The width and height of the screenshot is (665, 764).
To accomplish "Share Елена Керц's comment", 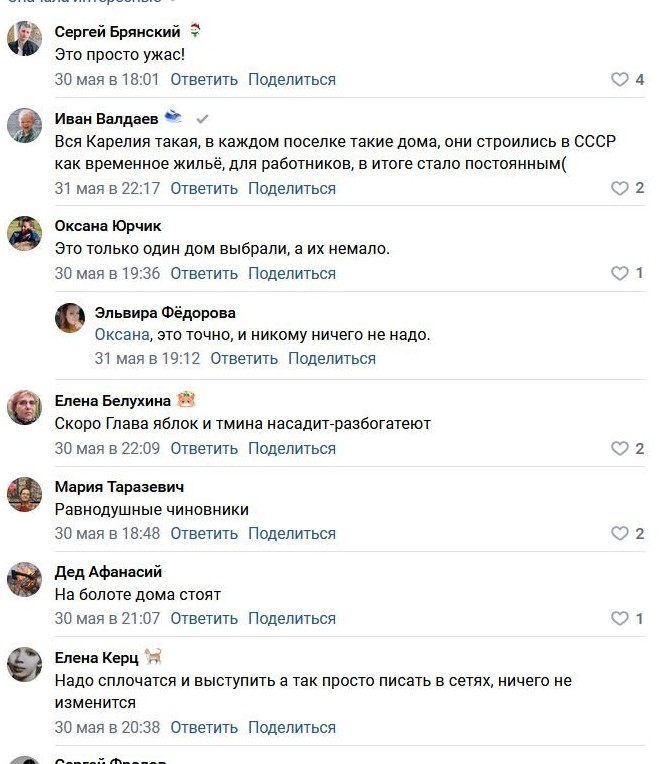I will [292, 728].
